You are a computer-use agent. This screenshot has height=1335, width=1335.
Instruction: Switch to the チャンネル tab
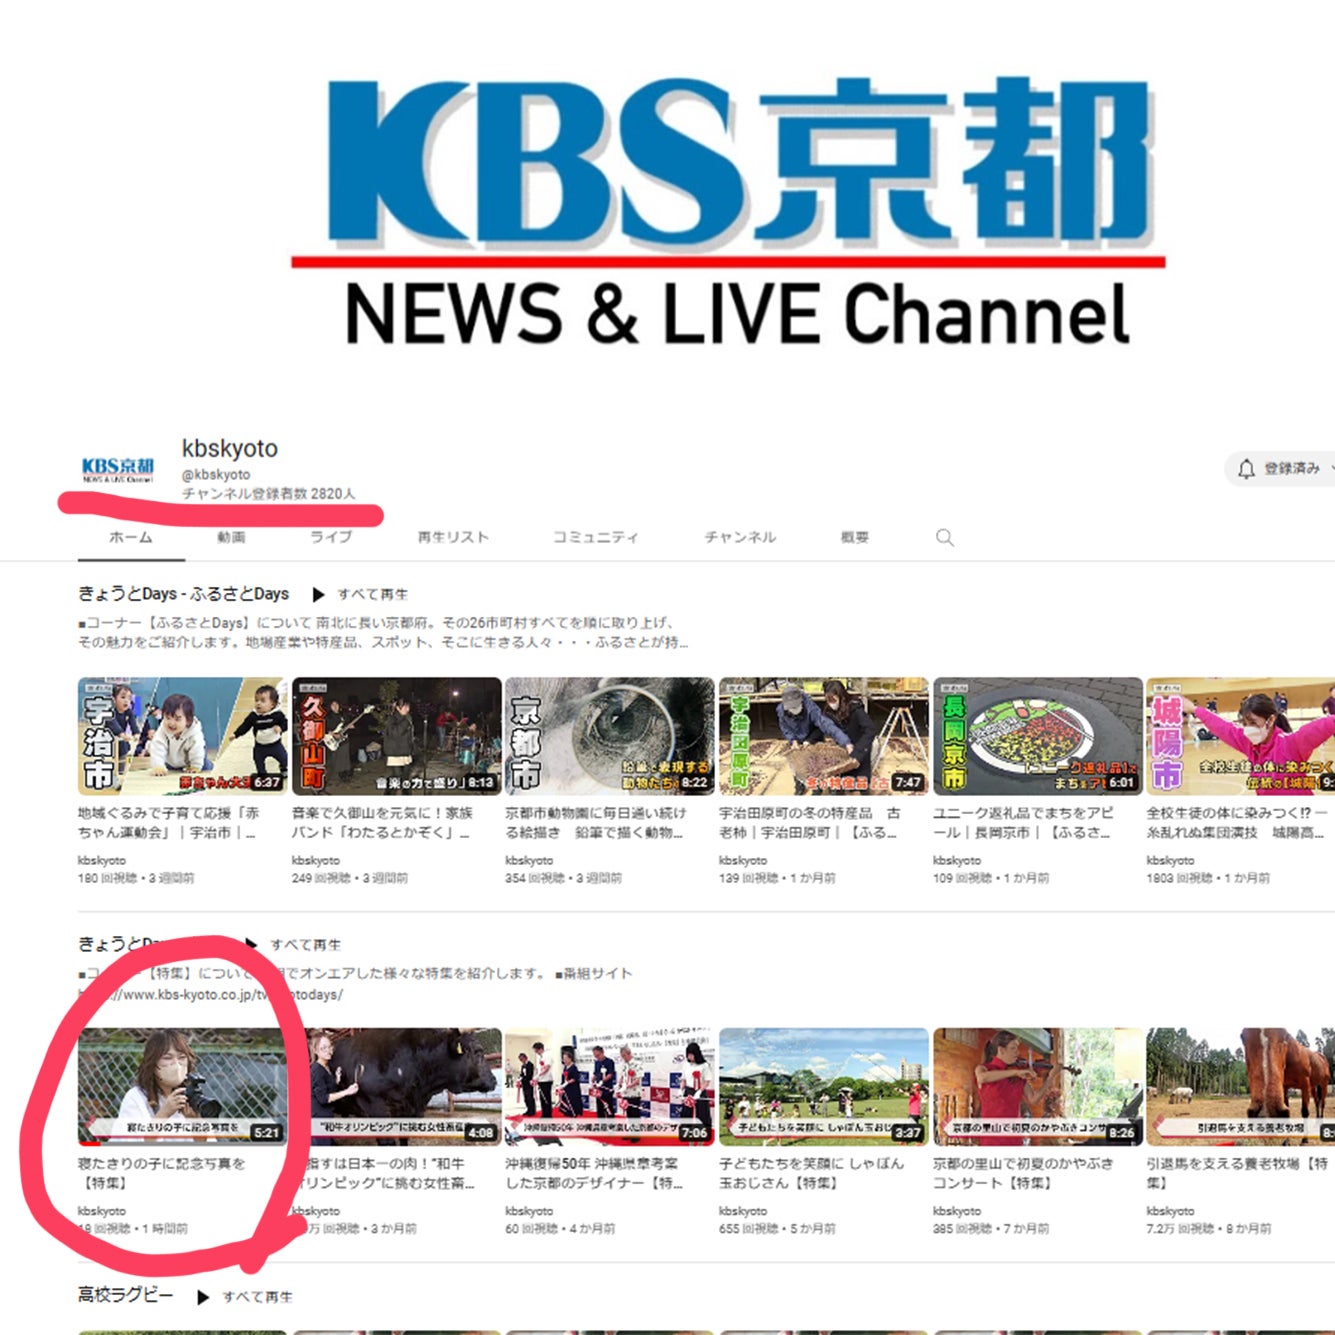(x=740, y=538)
